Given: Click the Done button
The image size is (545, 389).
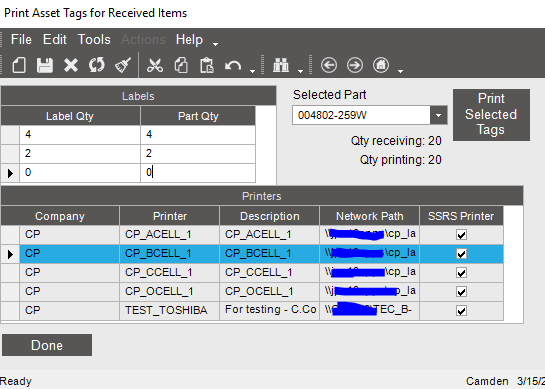Looking at the screenshot, I should tap(47, 345).
